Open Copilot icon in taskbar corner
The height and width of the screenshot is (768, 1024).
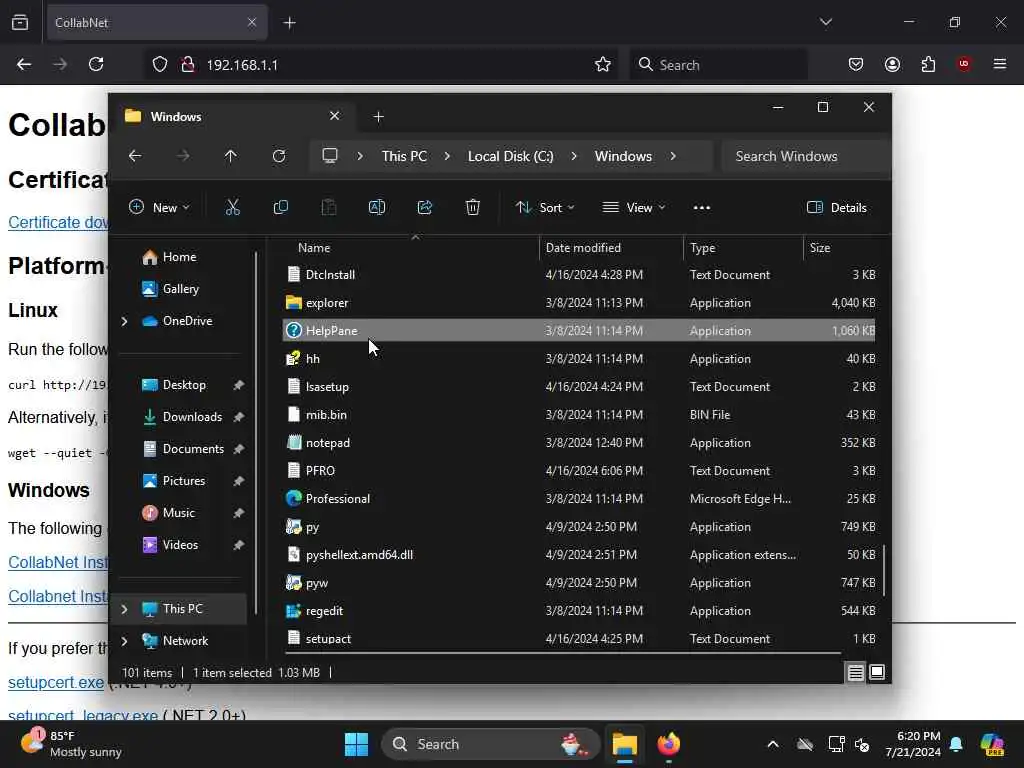(x=992, y=744)
